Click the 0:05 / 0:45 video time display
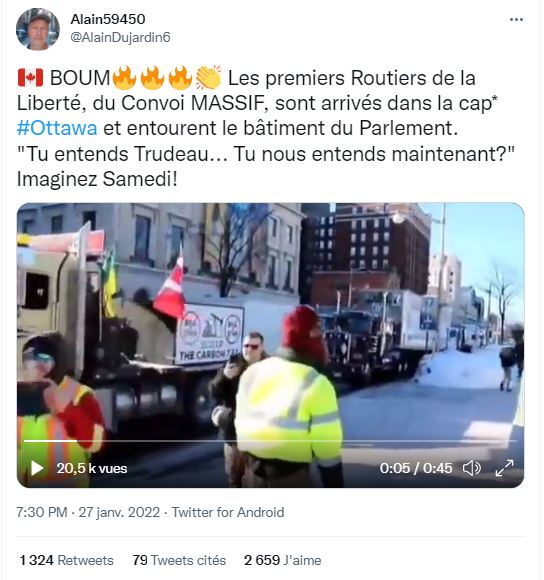Image resolution: width=544 pixels, height=580 pixels. pos(416,468)
